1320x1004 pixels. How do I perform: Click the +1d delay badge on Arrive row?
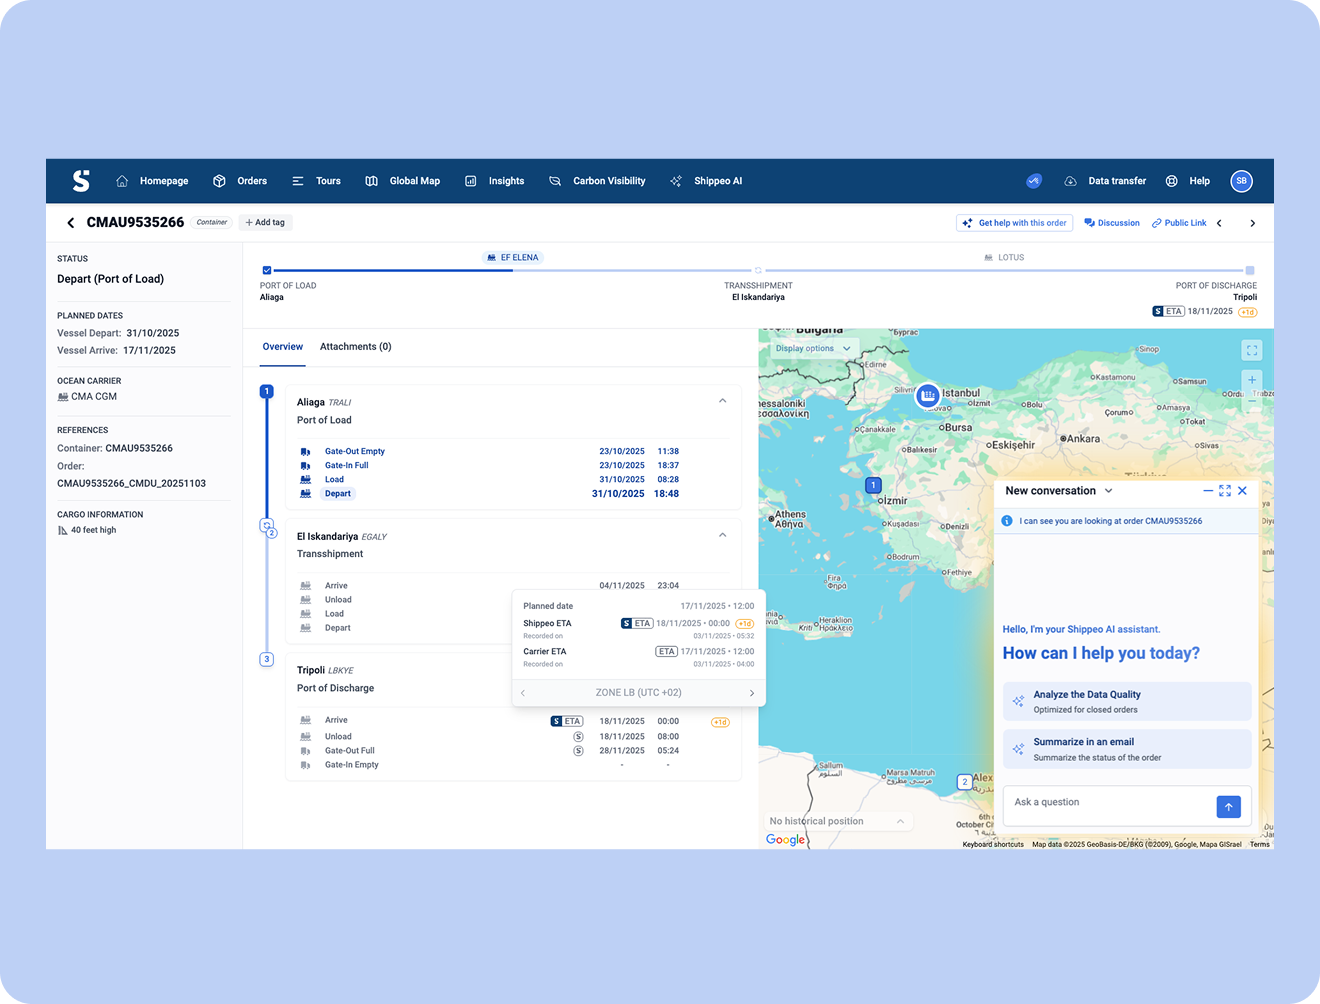(720, 722)
